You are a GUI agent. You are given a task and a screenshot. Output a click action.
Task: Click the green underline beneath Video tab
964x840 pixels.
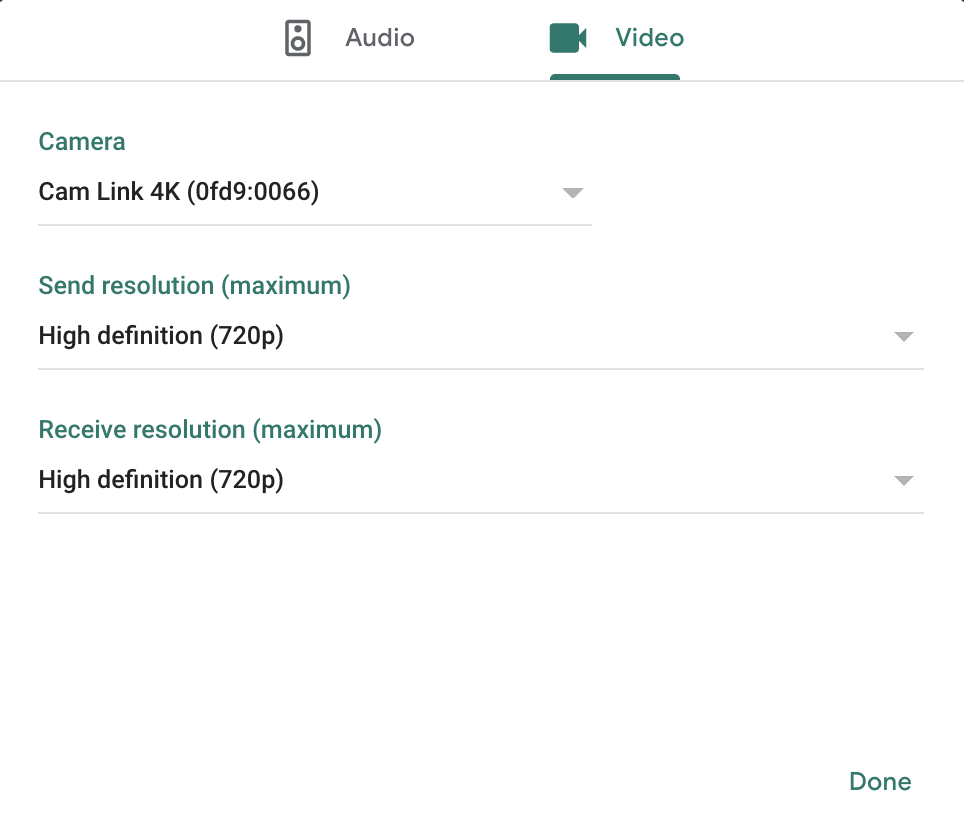point(615,77)
